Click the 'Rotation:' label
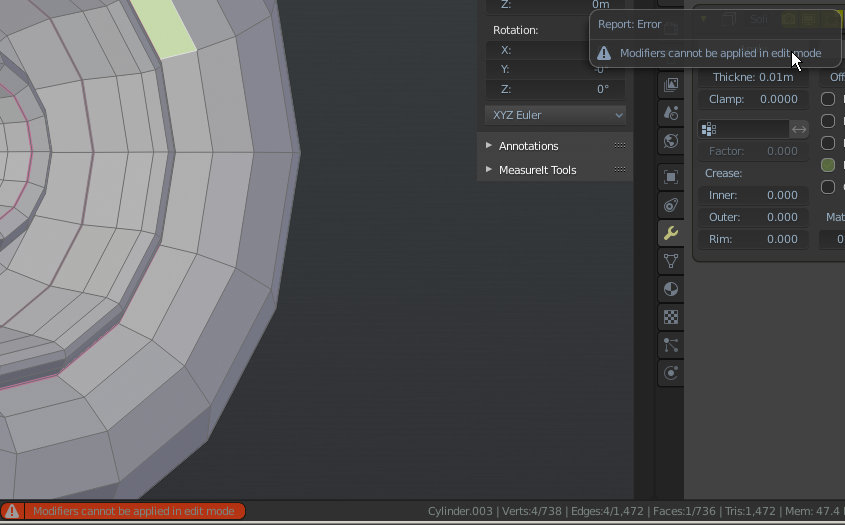The width and height of the screenshot is (845, 525). pos(515,30)
